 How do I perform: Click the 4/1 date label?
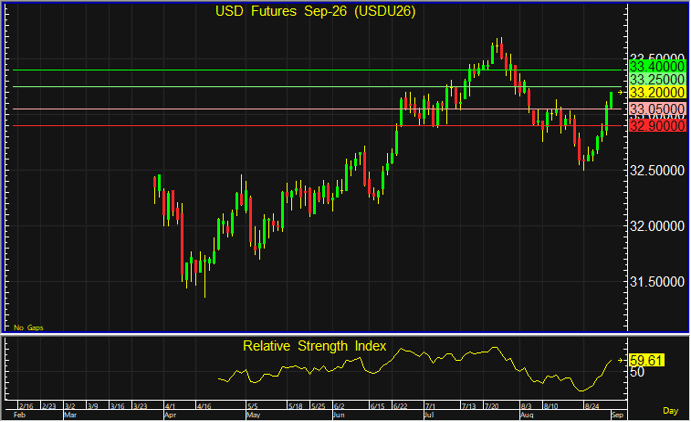tap(170, 406)
